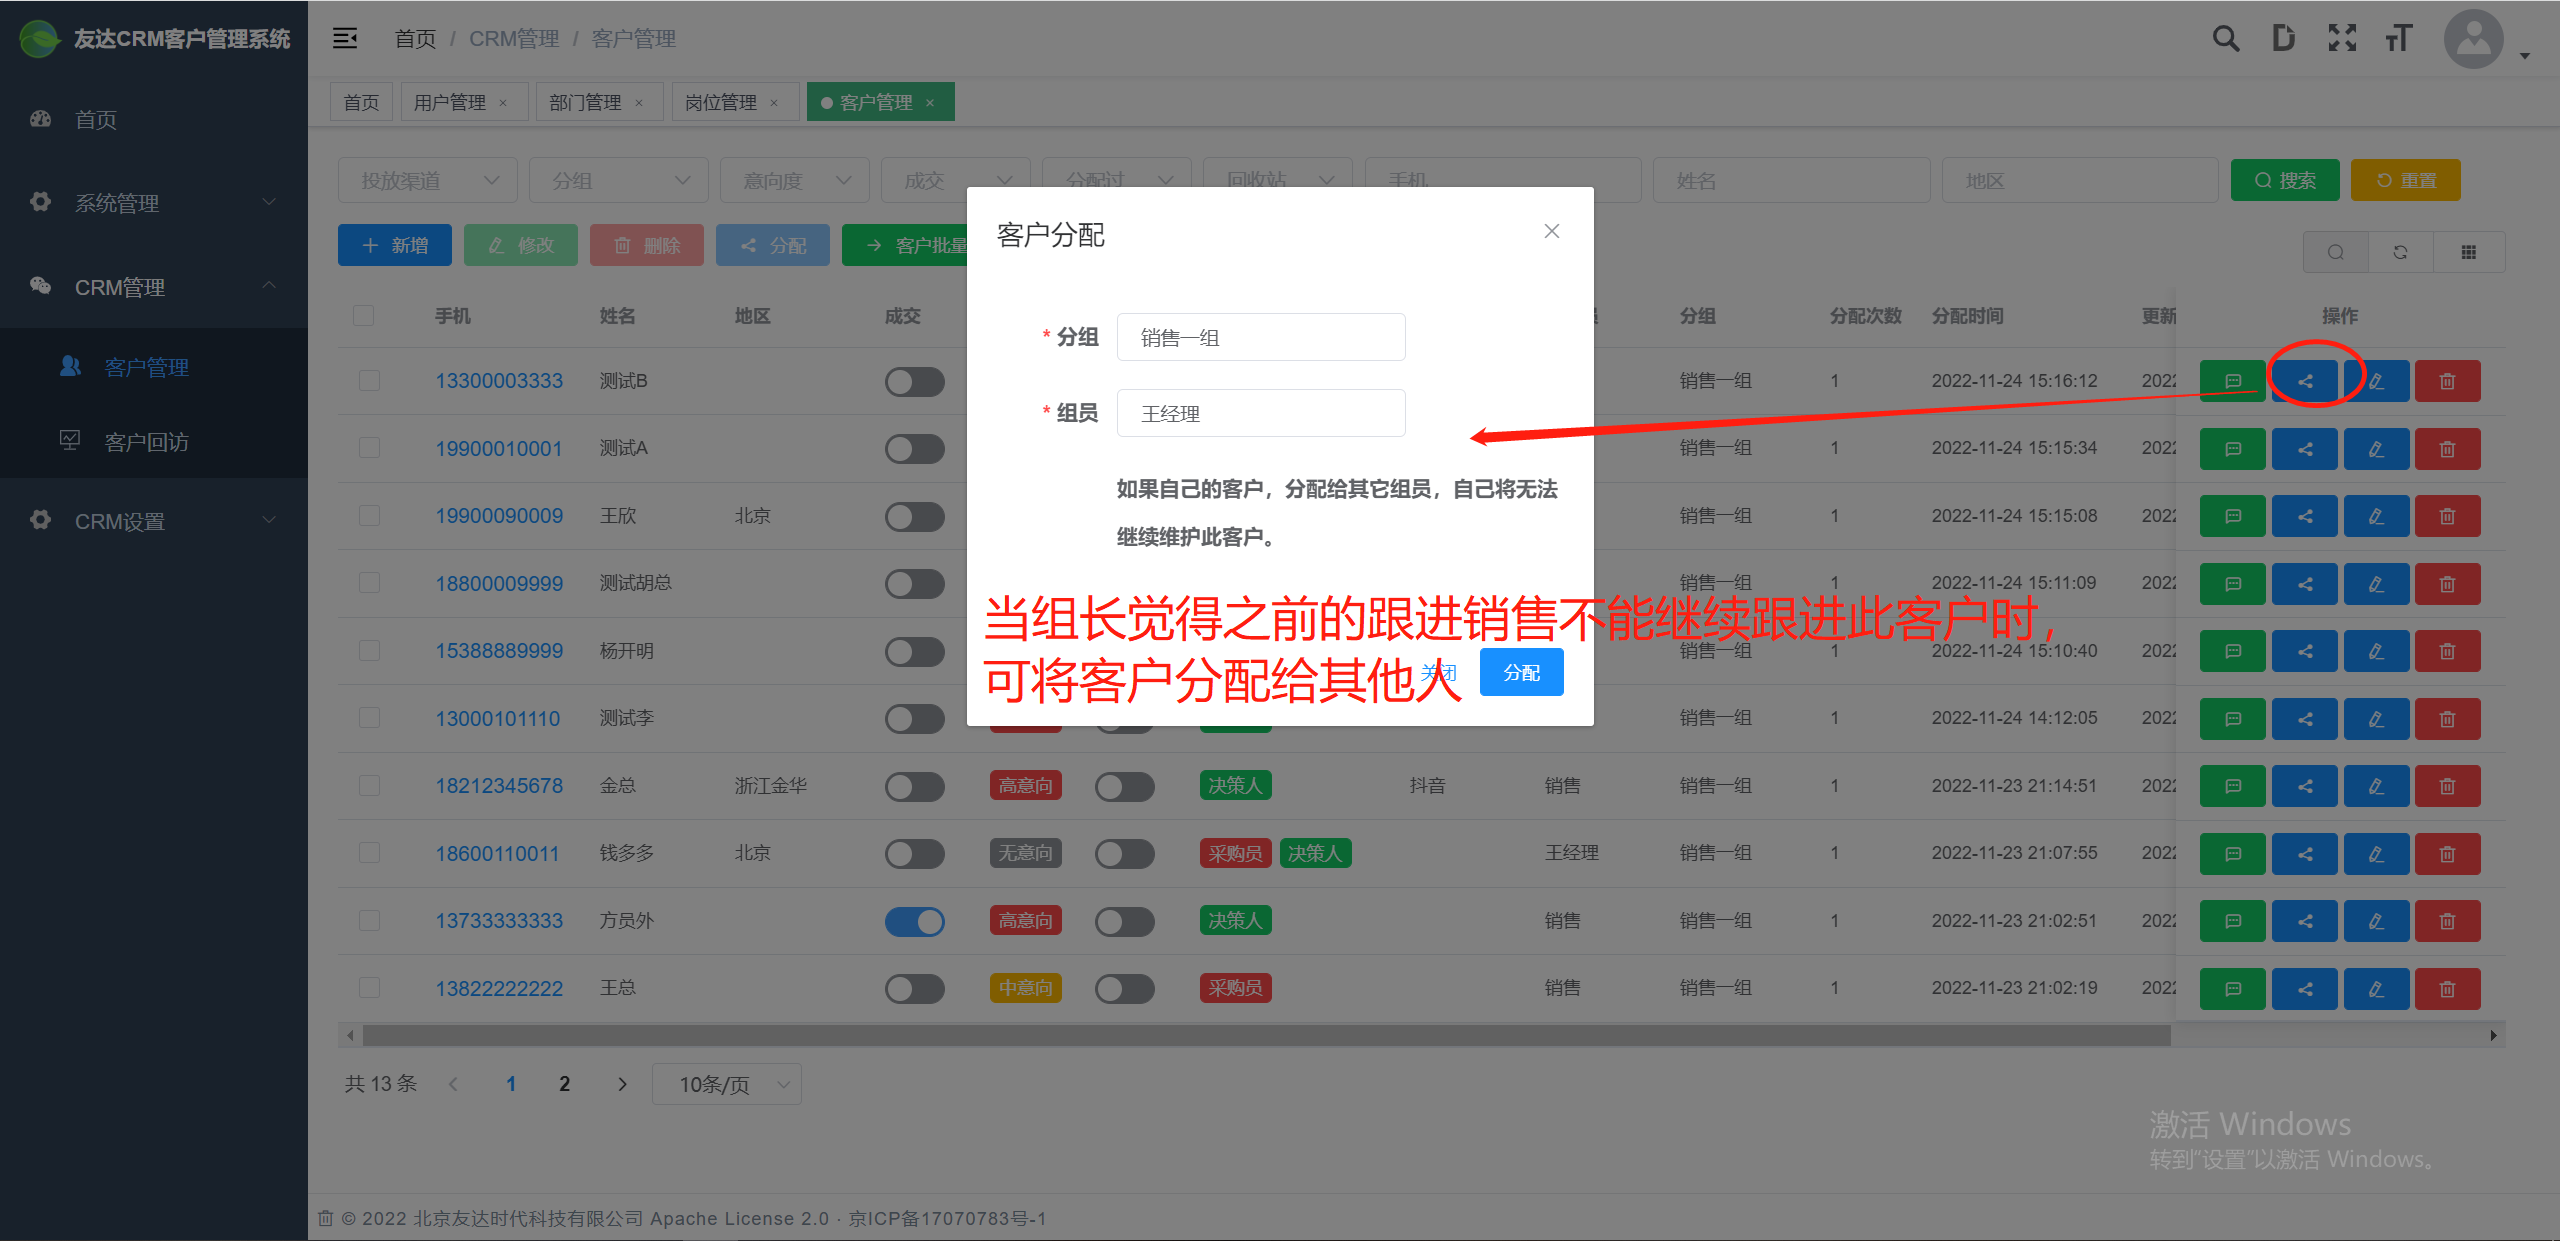The width and height of the screenshot is (2560, 1241).
Task: Click the blue 分配 confirm button in dialog
Action: [1521, 673]
